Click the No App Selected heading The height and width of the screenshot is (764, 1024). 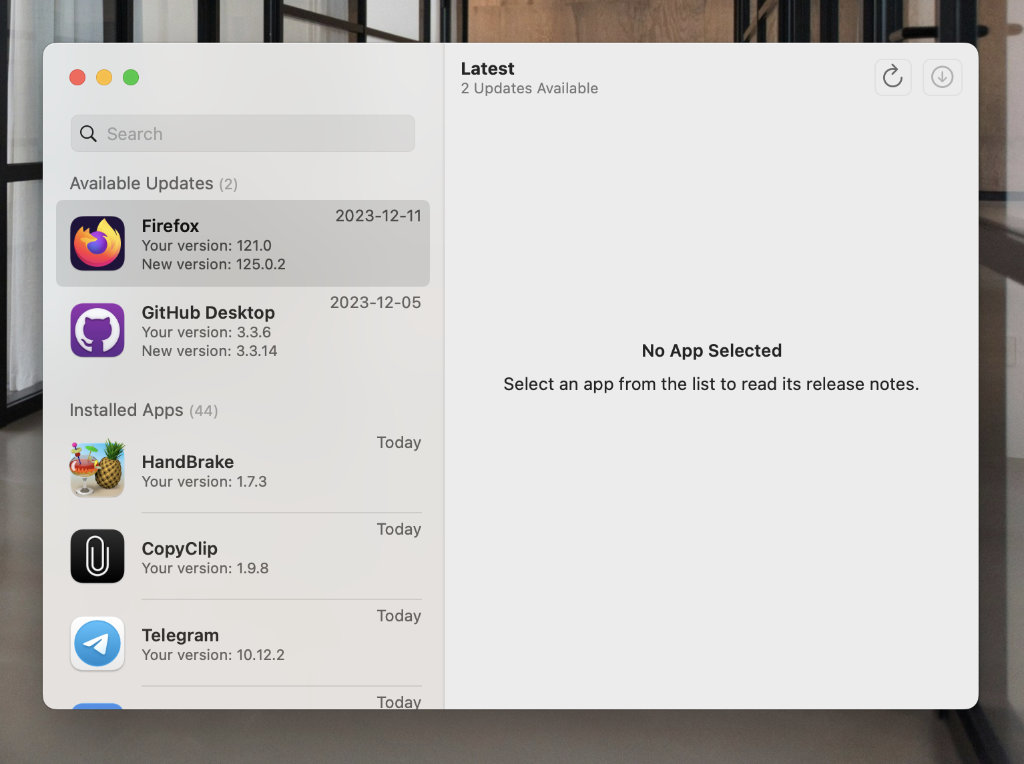click(712, 351)
